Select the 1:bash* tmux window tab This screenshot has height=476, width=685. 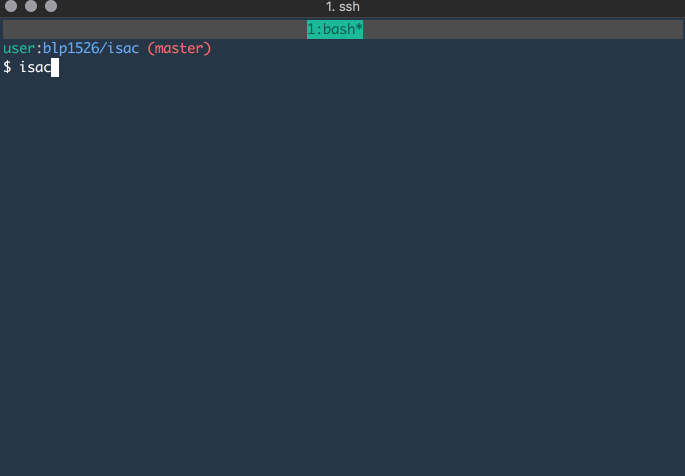tap(335, 29)
